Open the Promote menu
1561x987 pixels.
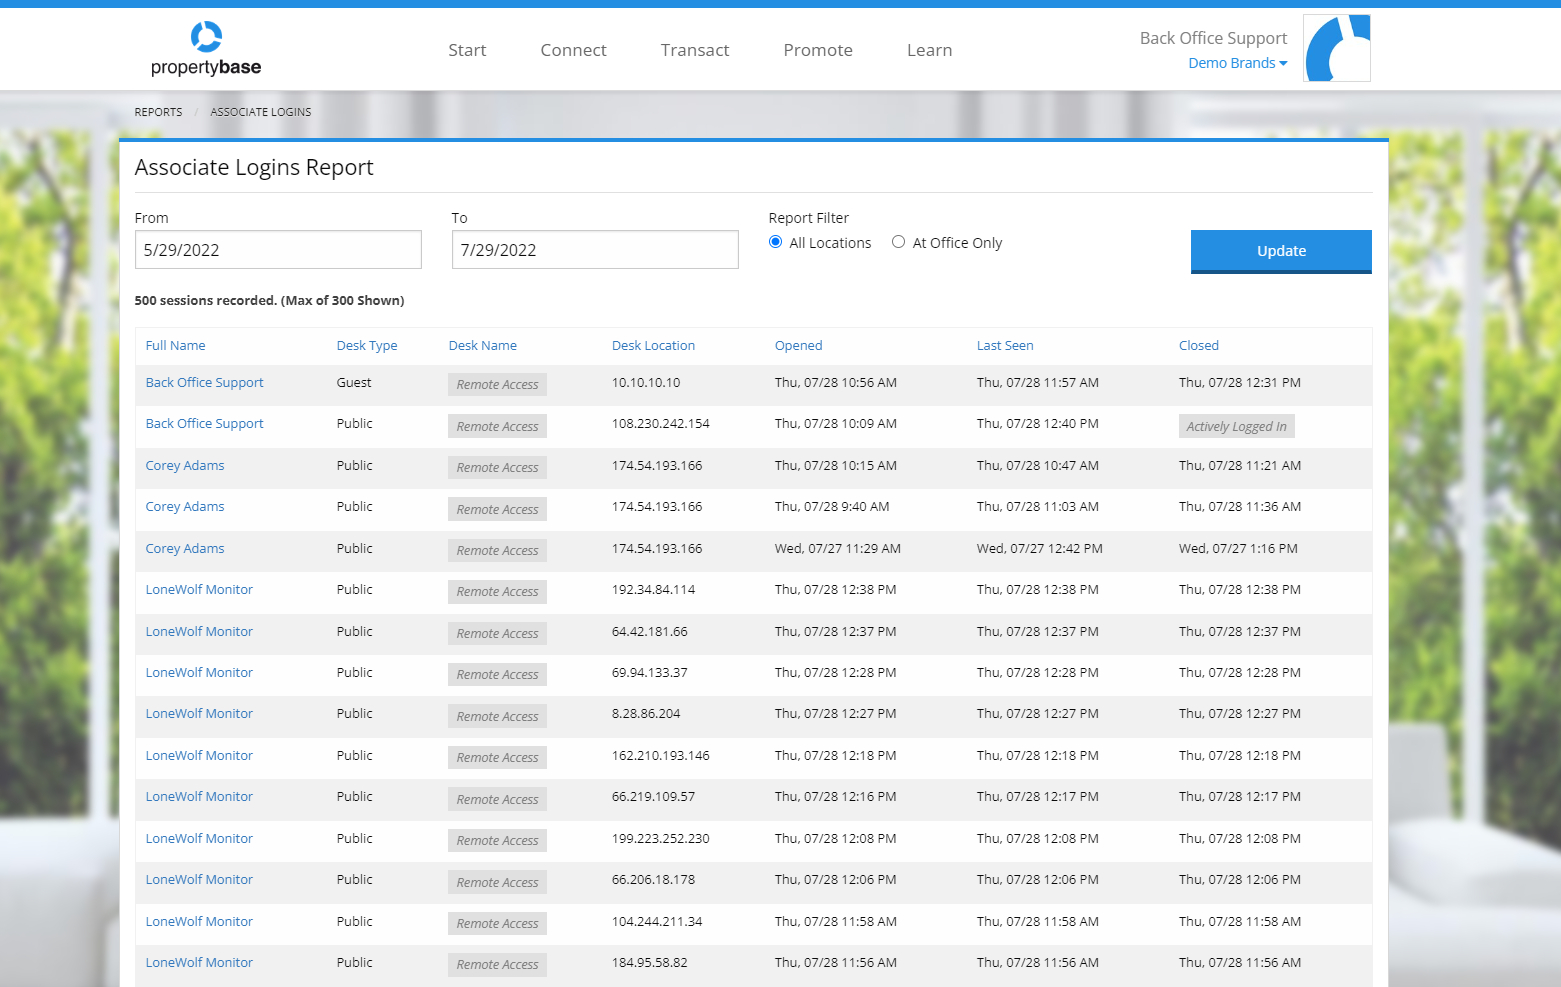tap(818, 49)
